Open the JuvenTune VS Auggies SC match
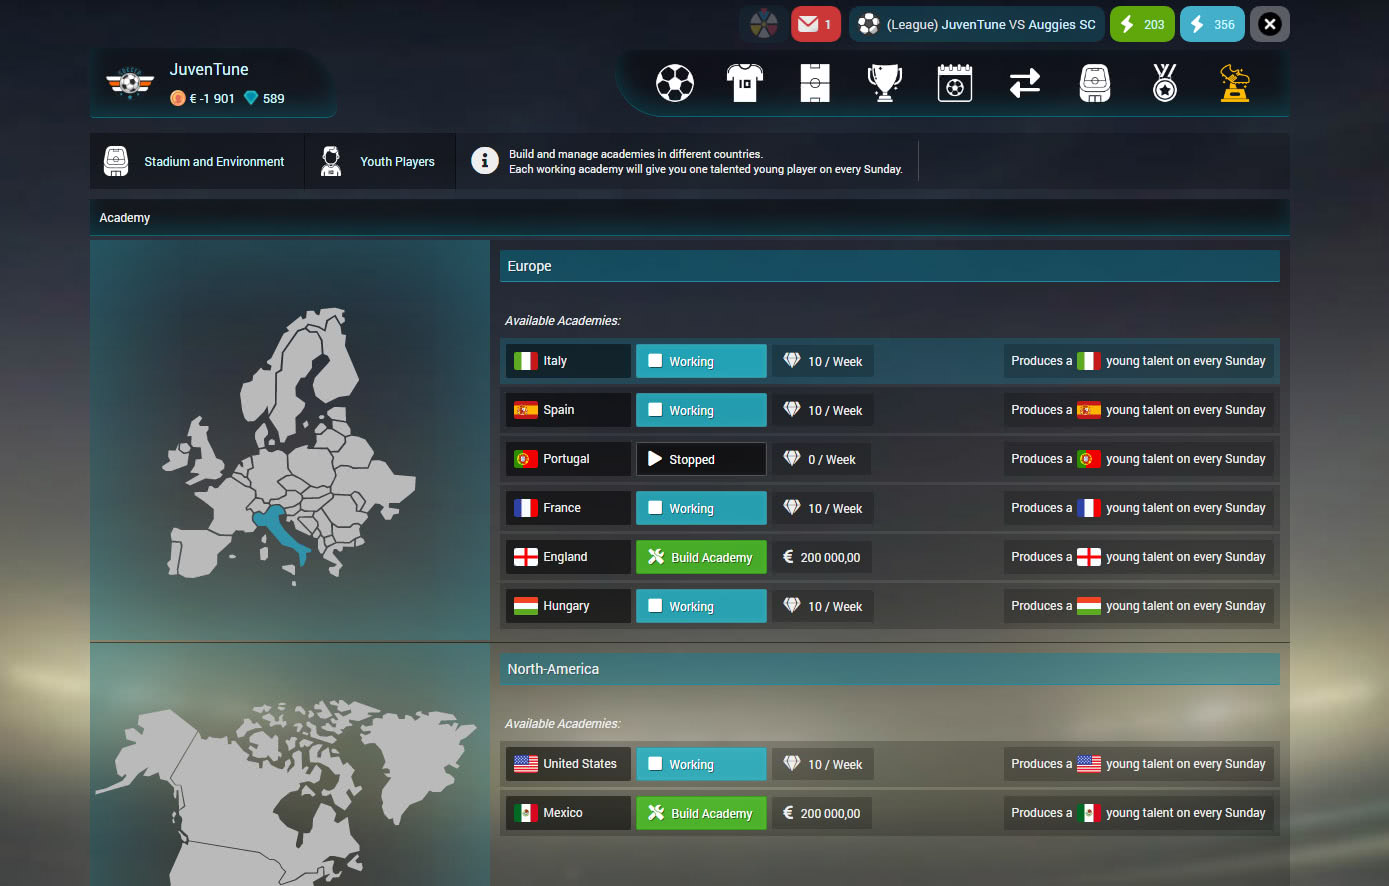This screenshot has width=1389, height=886. (x=977, y=24)
